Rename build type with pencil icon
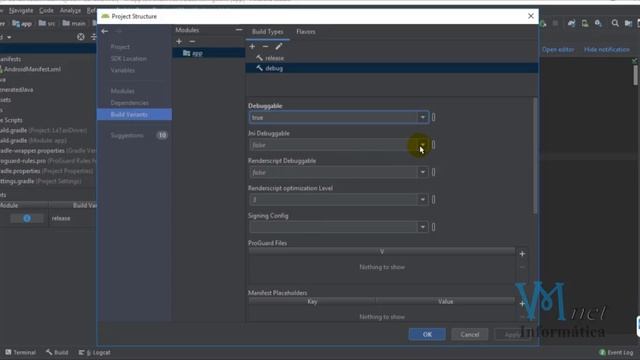The width and height of the screenshot is (640, 360). point(279,47)
